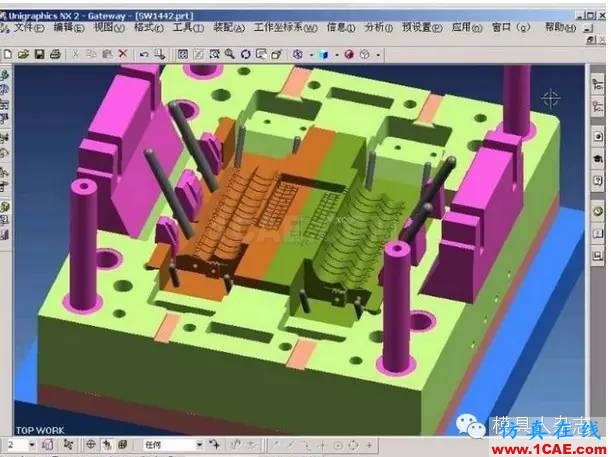611x457 pixels.
Task: Click the third right-bar tab above Training
Action: click(x=598, y=136)
